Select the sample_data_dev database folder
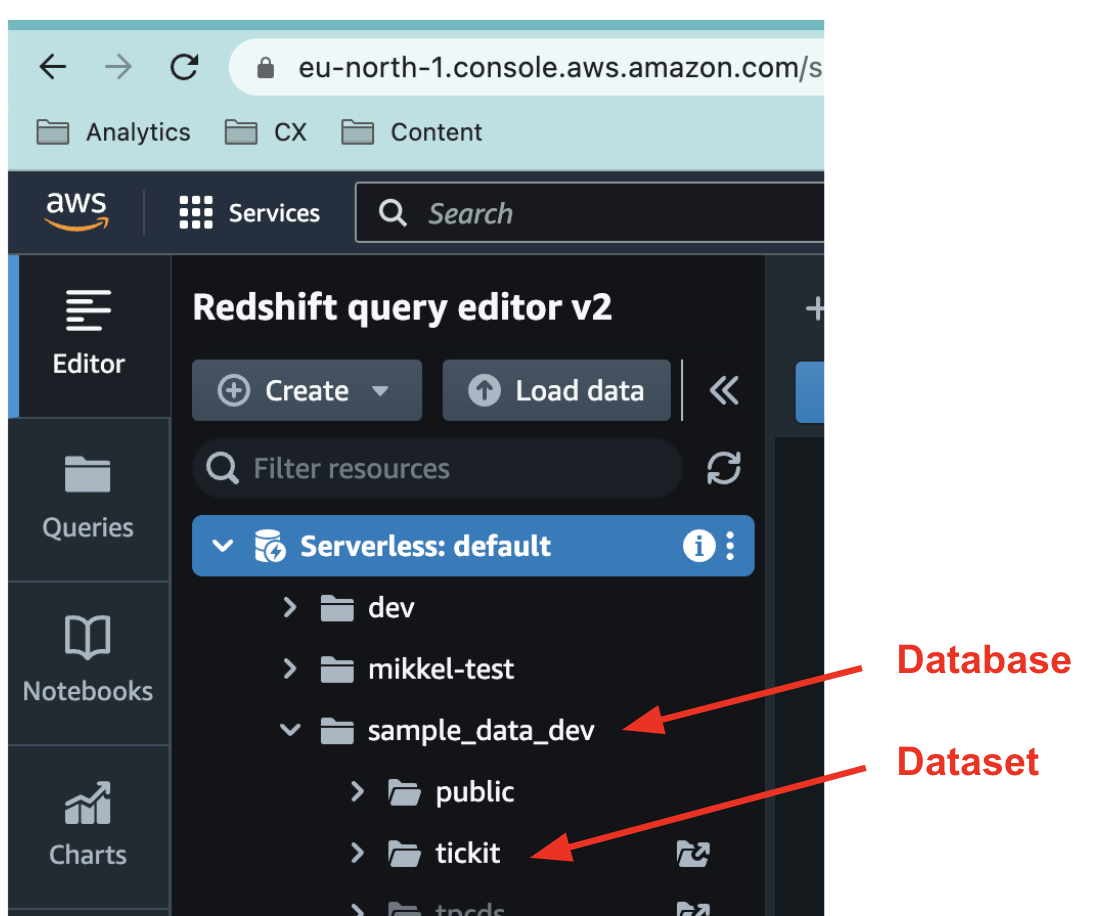1100x916 pixels. pyautogui.click(x=457, y=730)
